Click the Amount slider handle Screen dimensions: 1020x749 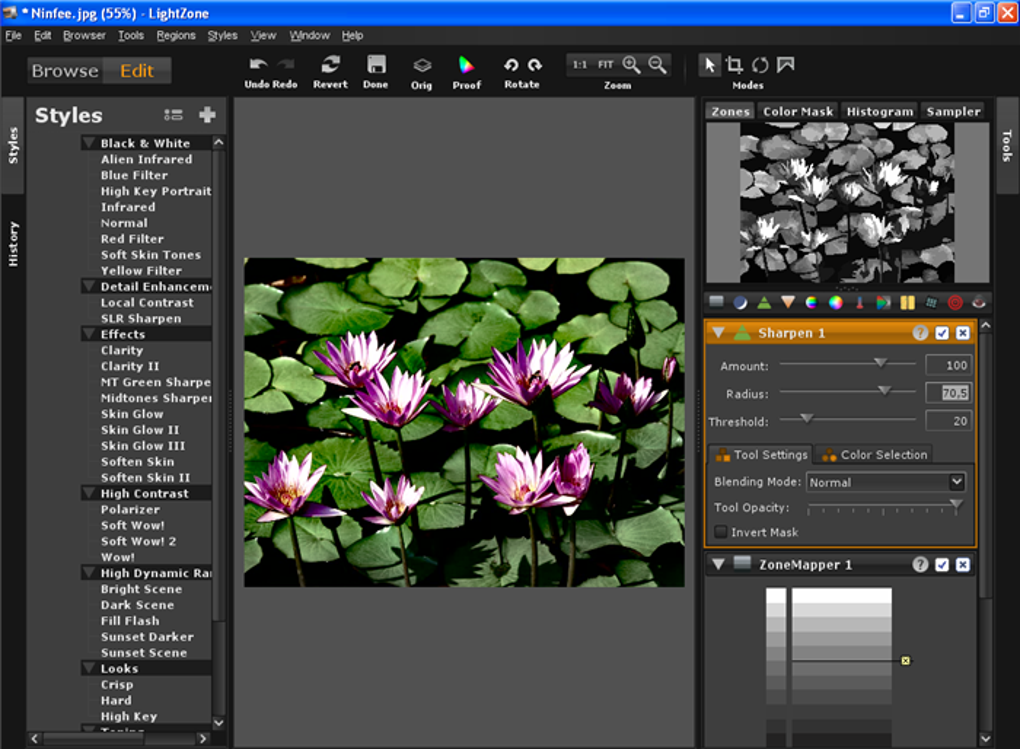[880, 364]
